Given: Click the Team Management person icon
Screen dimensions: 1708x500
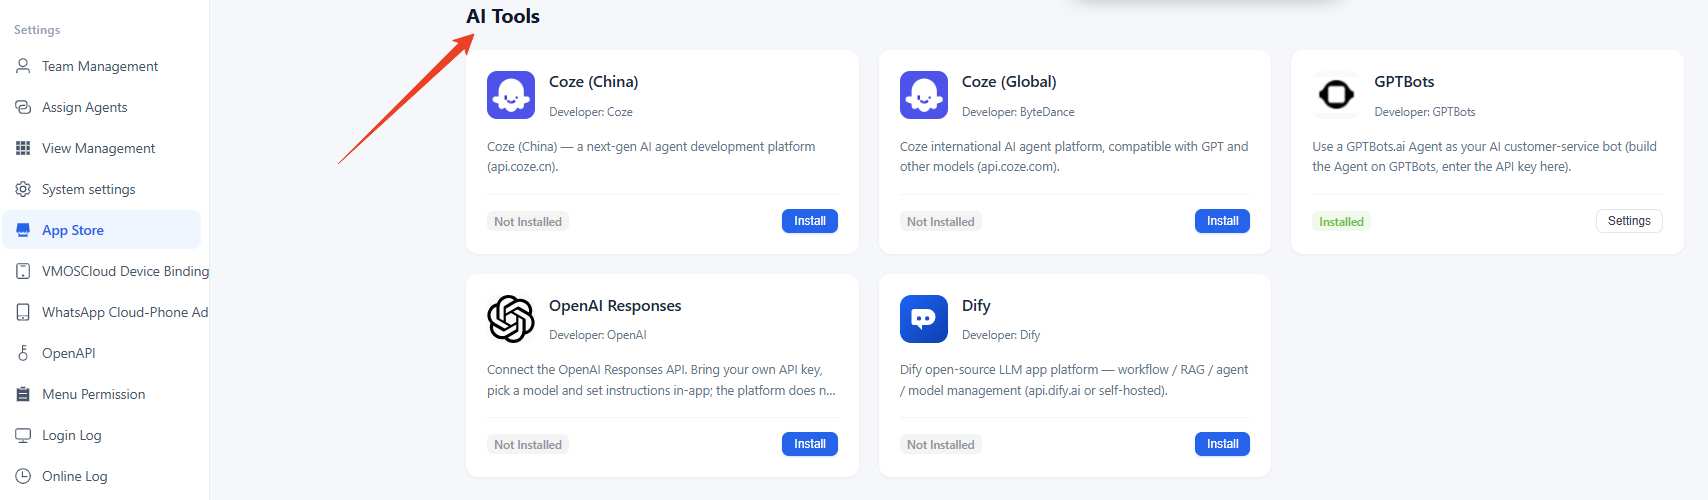Looking at the screenshot, I should pos(23,66).
